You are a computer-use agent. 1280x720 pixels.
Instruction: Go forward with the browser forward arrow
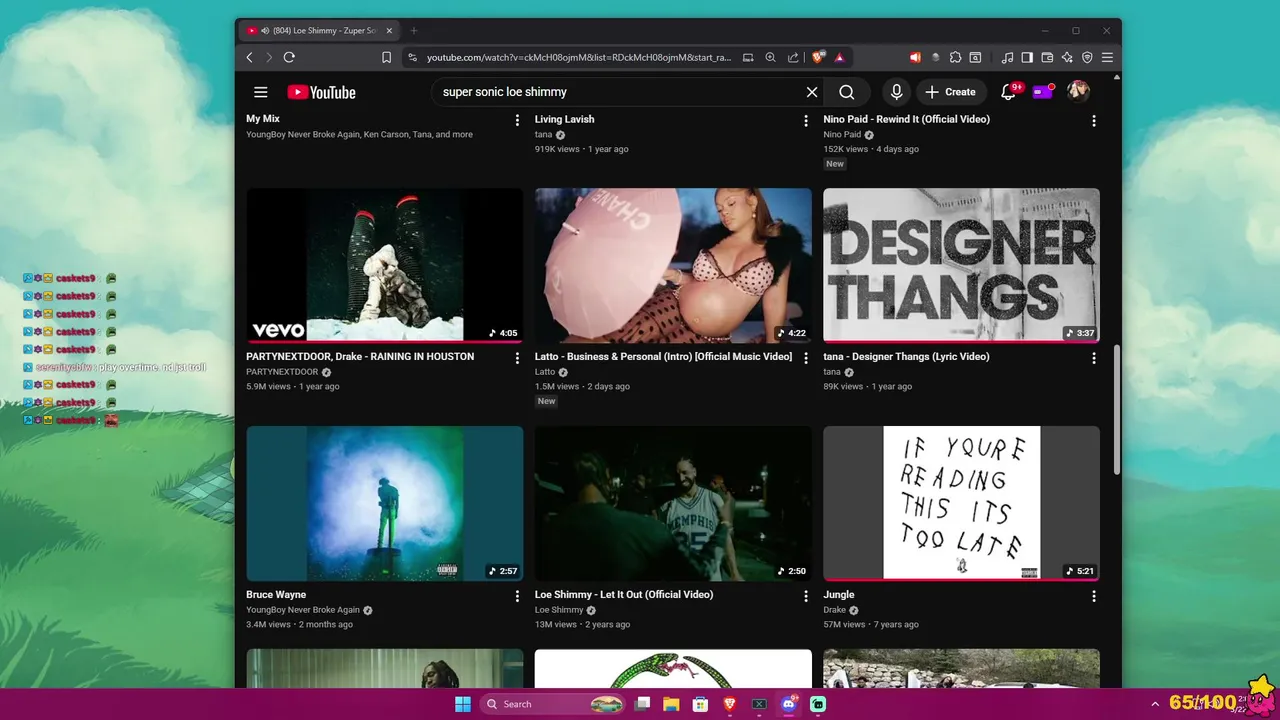[268, 58]
